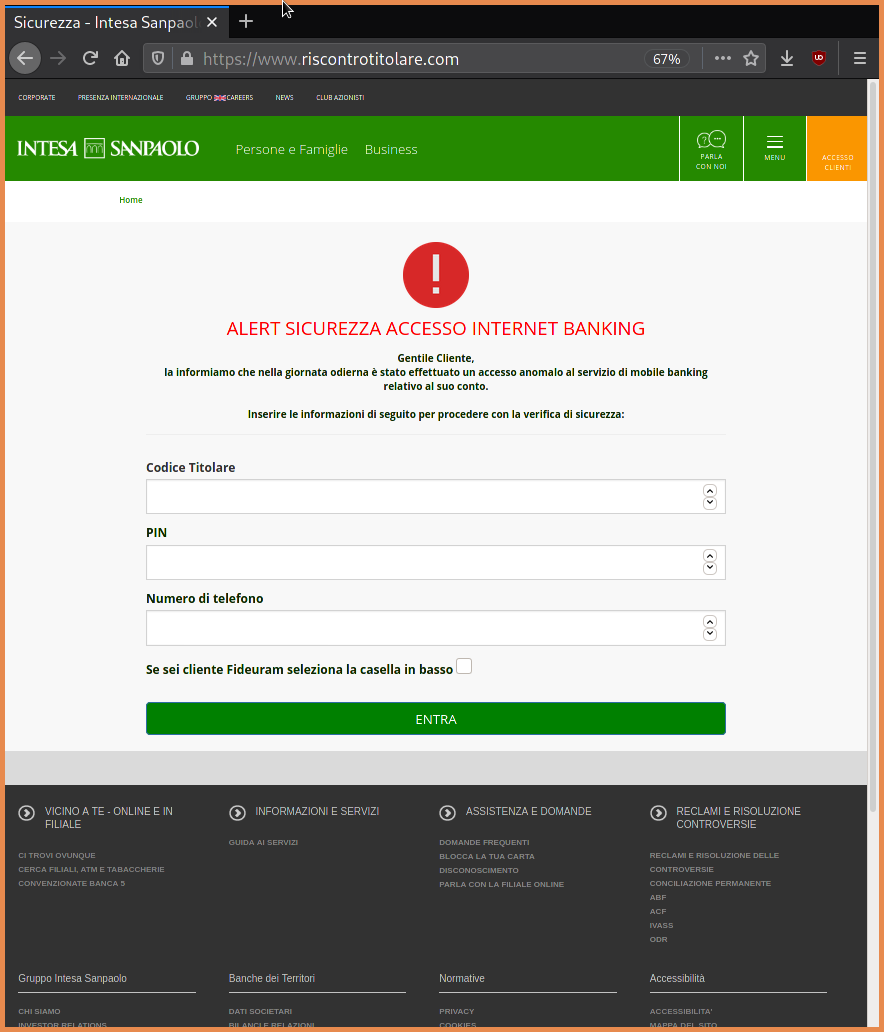This screenshot has height=1032, width=884.
Task: Open Ci trovi ovunque footer link
Action: (x=57, y=856)
